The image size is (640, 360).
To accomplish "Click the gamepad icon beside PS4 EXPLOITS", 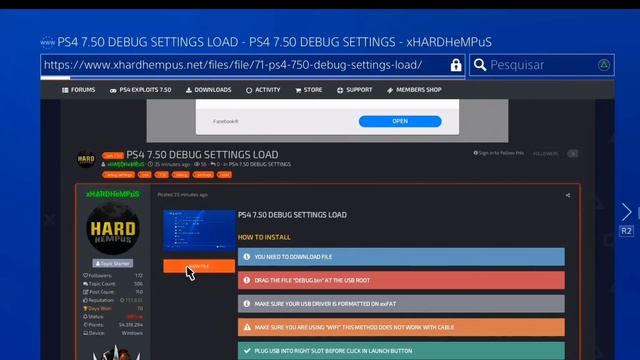I will click(113, 90).
